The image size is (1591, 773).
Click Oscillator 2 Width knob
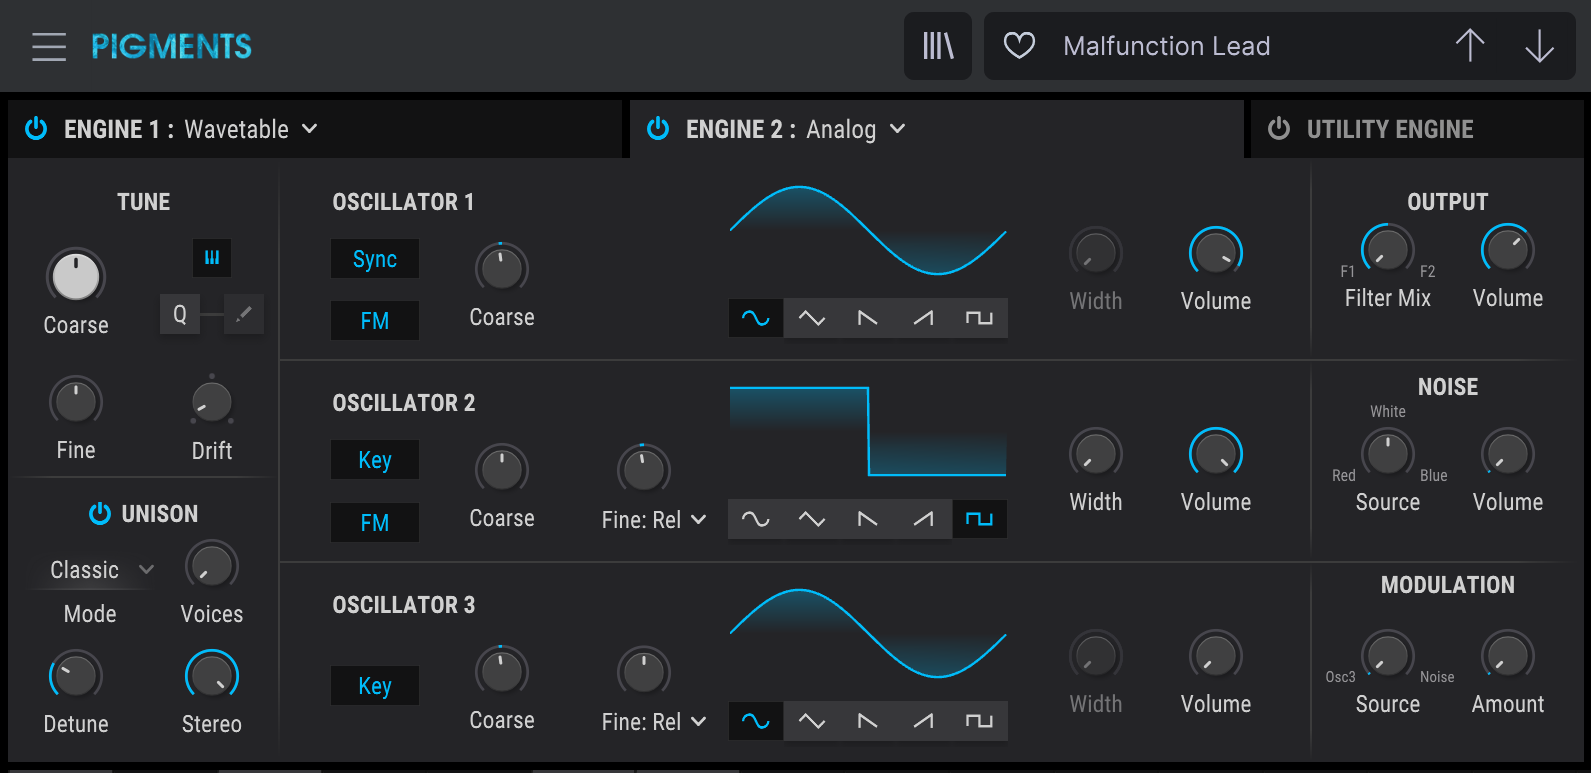tap(1096, 454)
